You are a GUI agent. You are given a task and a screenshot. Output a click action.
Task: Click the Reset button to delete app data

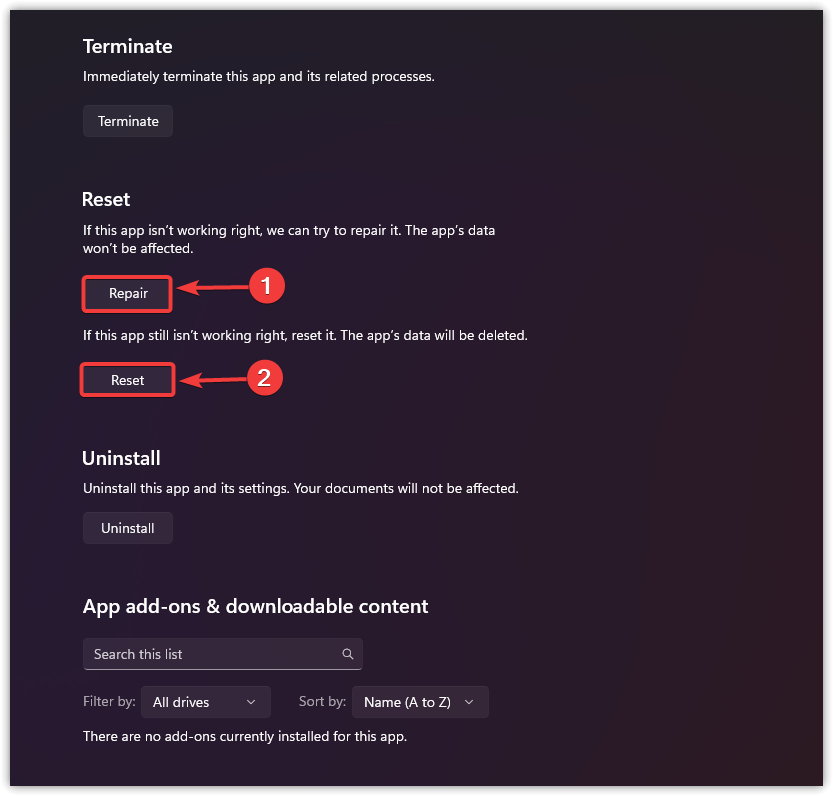point(128,380)
